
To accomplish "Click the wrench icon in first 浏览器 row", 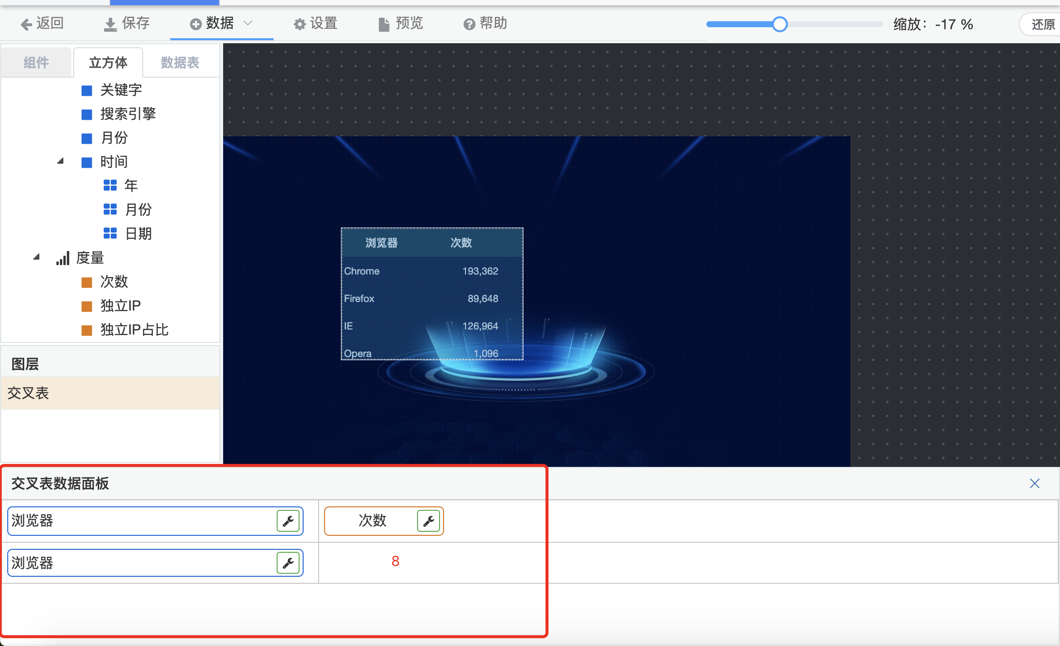I will pyautogui.click(x=288, y=521).
